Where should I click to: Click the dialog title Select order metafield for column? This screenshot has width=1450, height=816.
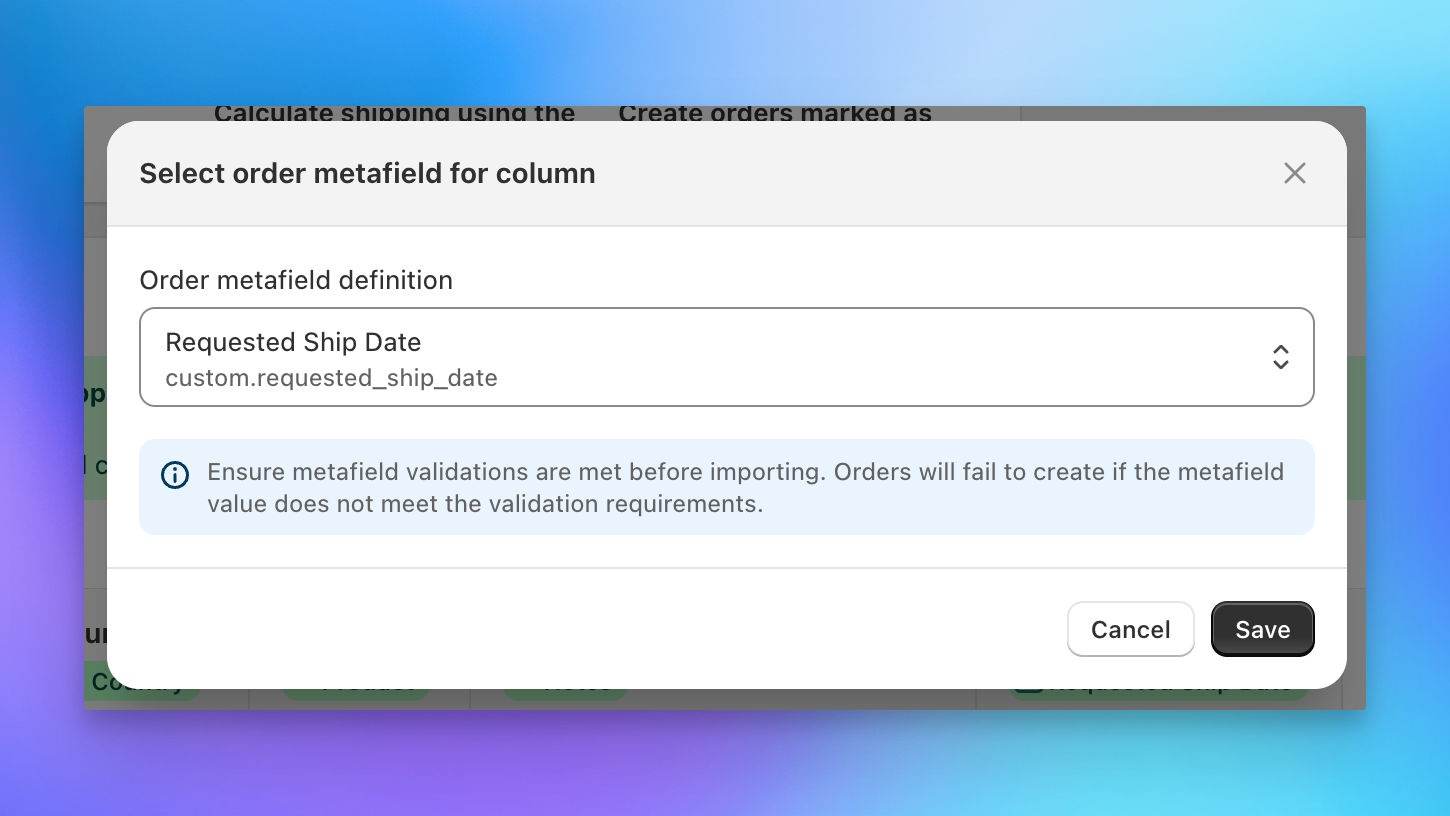[367, 173]
